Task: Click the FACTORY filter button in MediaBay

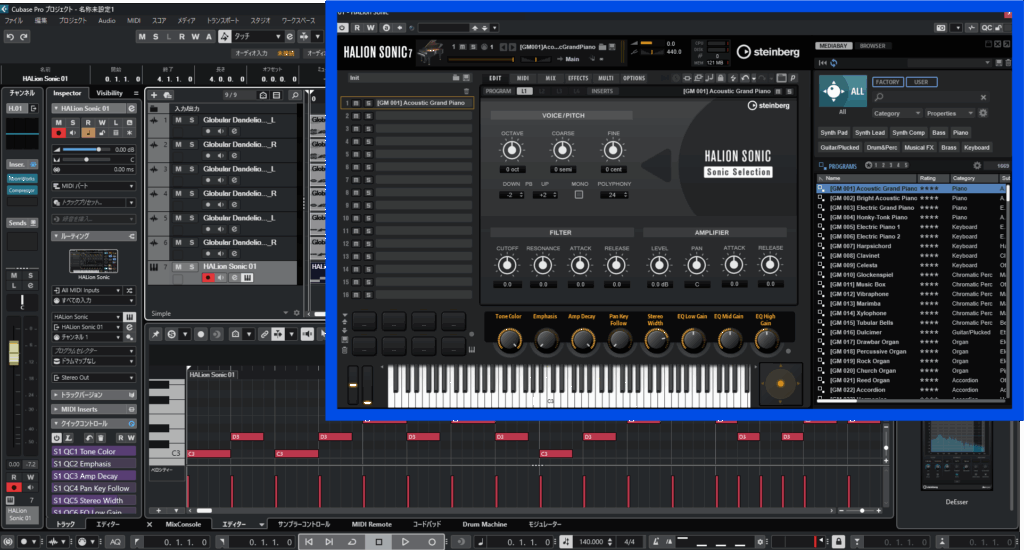Action: coord(887,82)
